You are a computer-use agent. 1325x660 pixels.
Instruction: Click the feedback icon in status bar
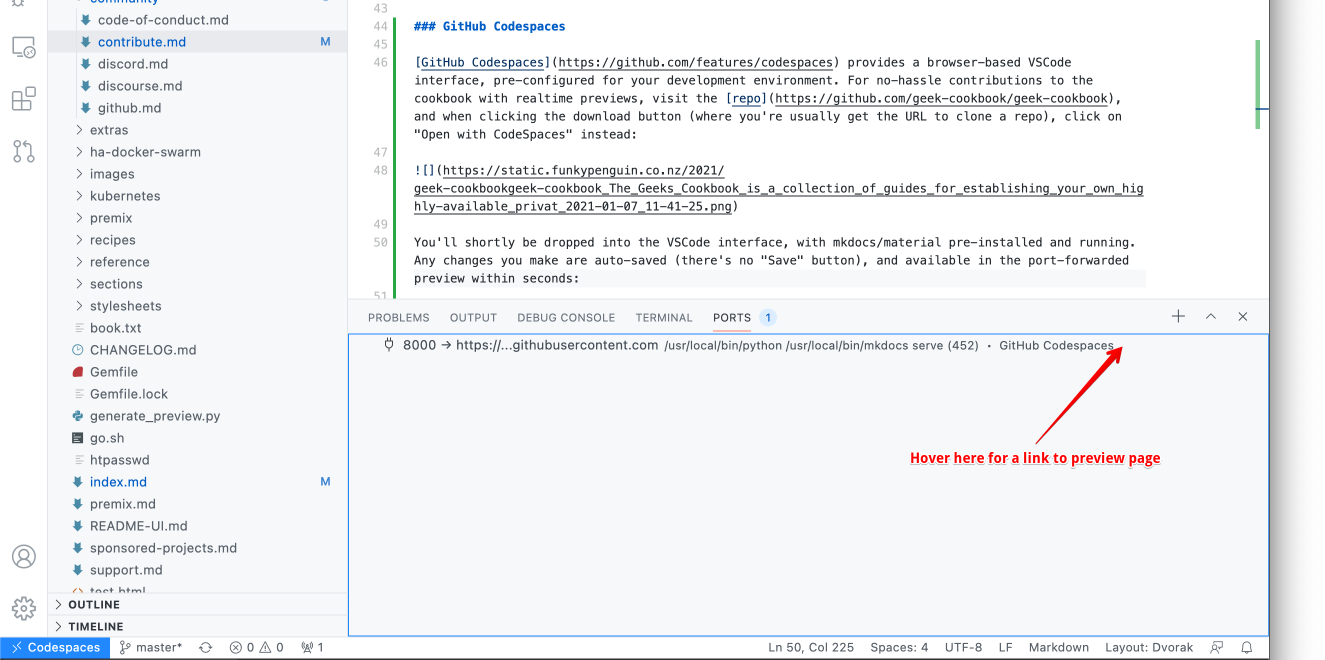point(1217,648)
